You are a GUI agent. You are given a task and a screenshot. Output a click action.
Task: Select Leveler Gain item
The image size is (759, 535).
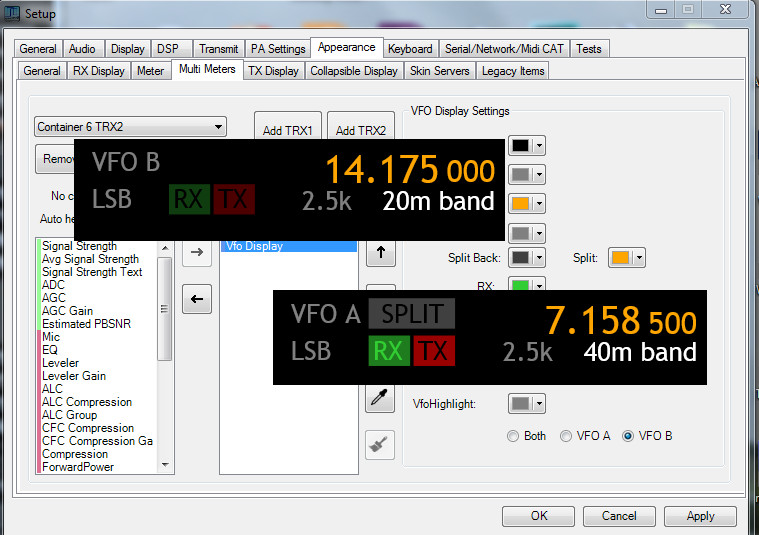[74, 376]
